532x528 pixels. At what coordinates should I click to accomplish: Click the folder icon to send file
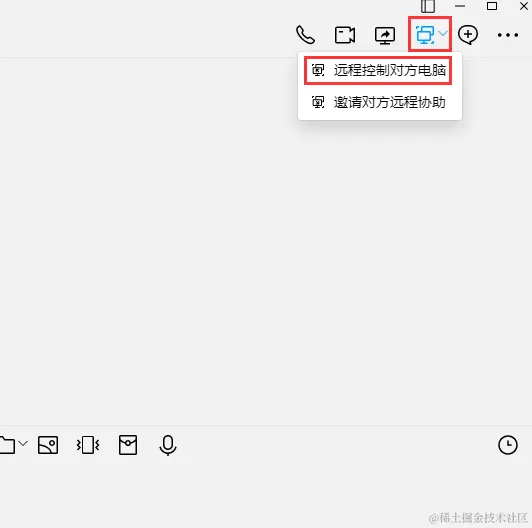(x=7, y=445)
